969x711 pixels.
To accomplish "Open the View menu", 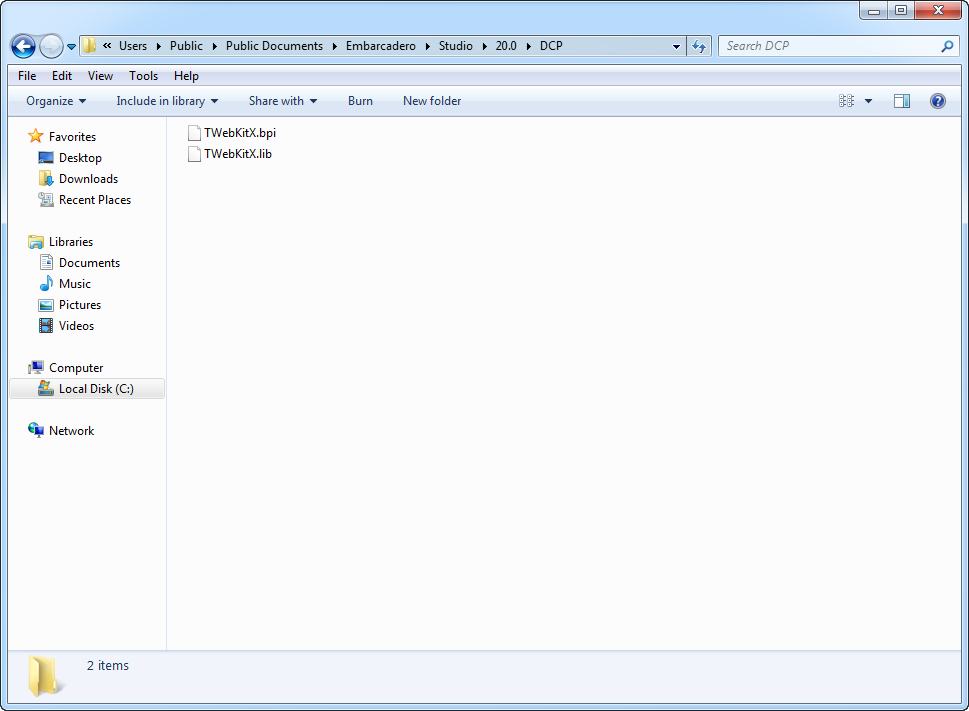I will click(x=100, y=76).
